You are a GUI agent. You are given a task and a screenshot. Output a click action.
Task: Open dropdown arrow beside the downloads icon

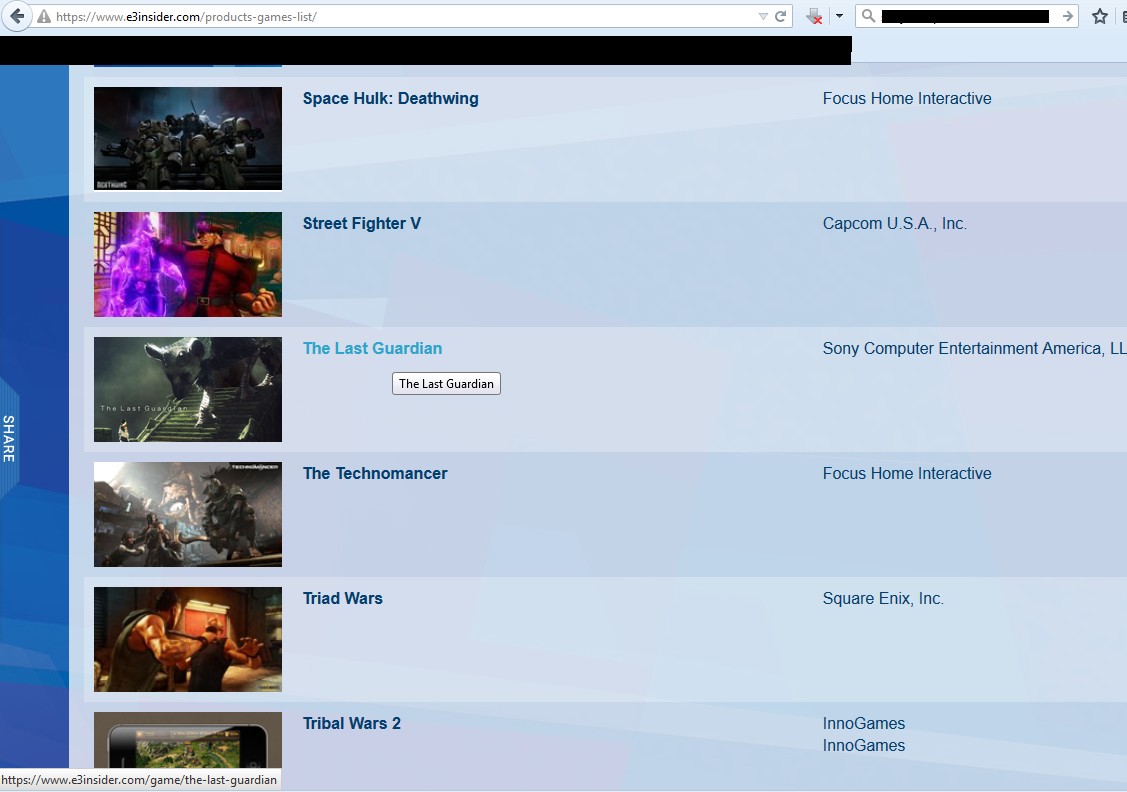coord(839,16)
